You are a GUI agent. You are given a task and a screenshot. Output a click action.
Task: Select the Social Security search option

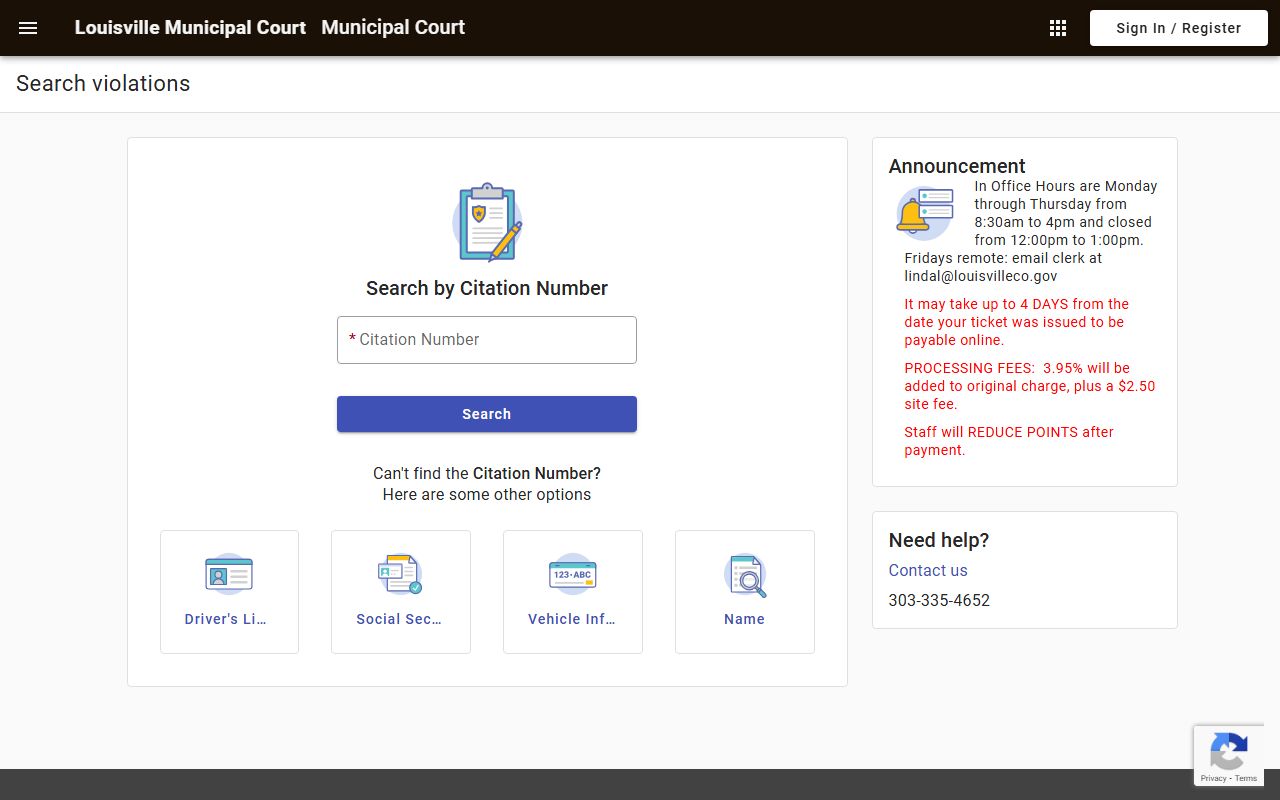point(401,592)
